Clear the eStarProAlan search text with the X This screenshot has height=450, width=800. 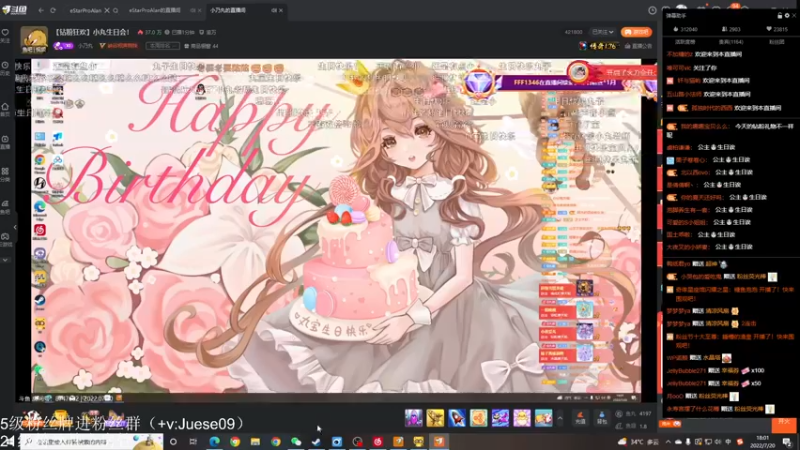pyautogui.click(x=107, y=10)
